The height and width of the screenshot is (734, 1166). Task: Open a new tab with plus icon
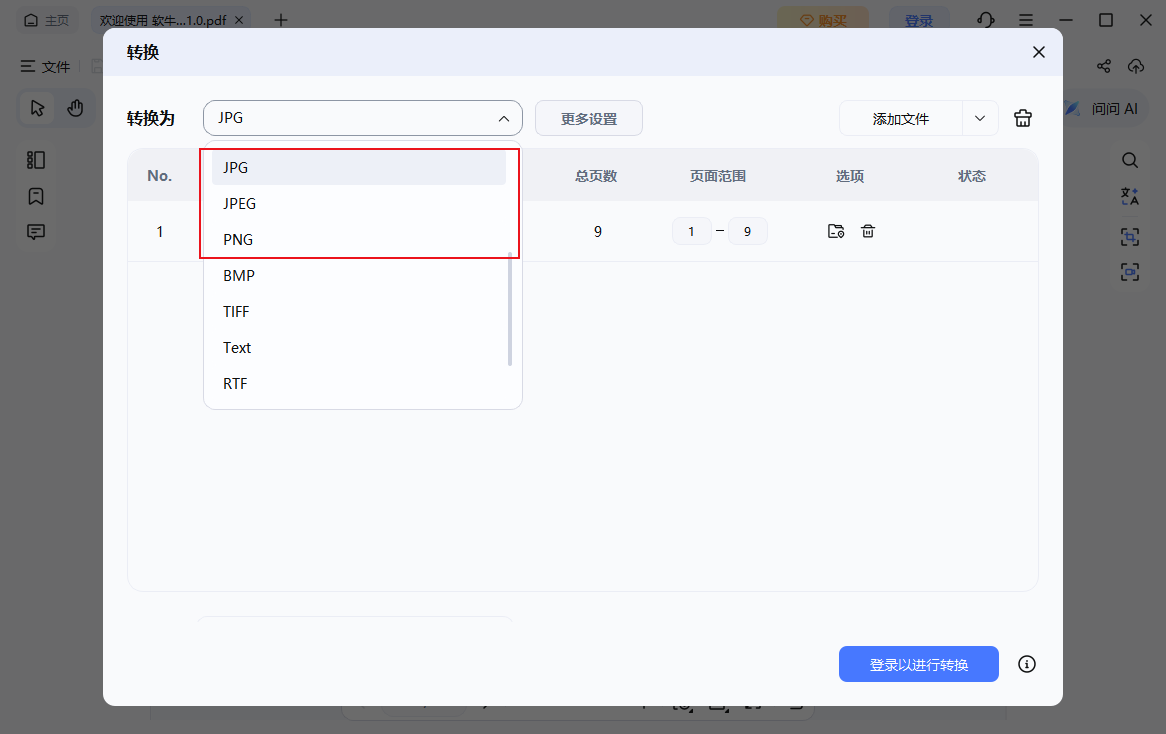pyautogui.click(x=280, y=20)
